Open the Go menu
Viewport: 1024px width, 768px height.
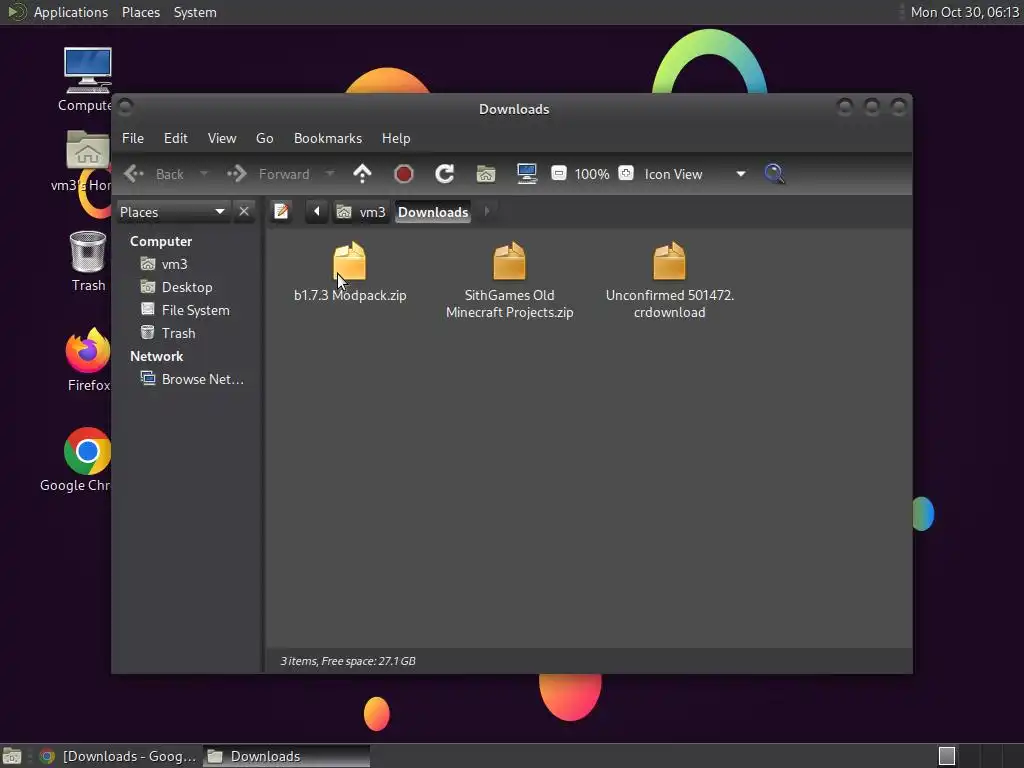point(264,138)
